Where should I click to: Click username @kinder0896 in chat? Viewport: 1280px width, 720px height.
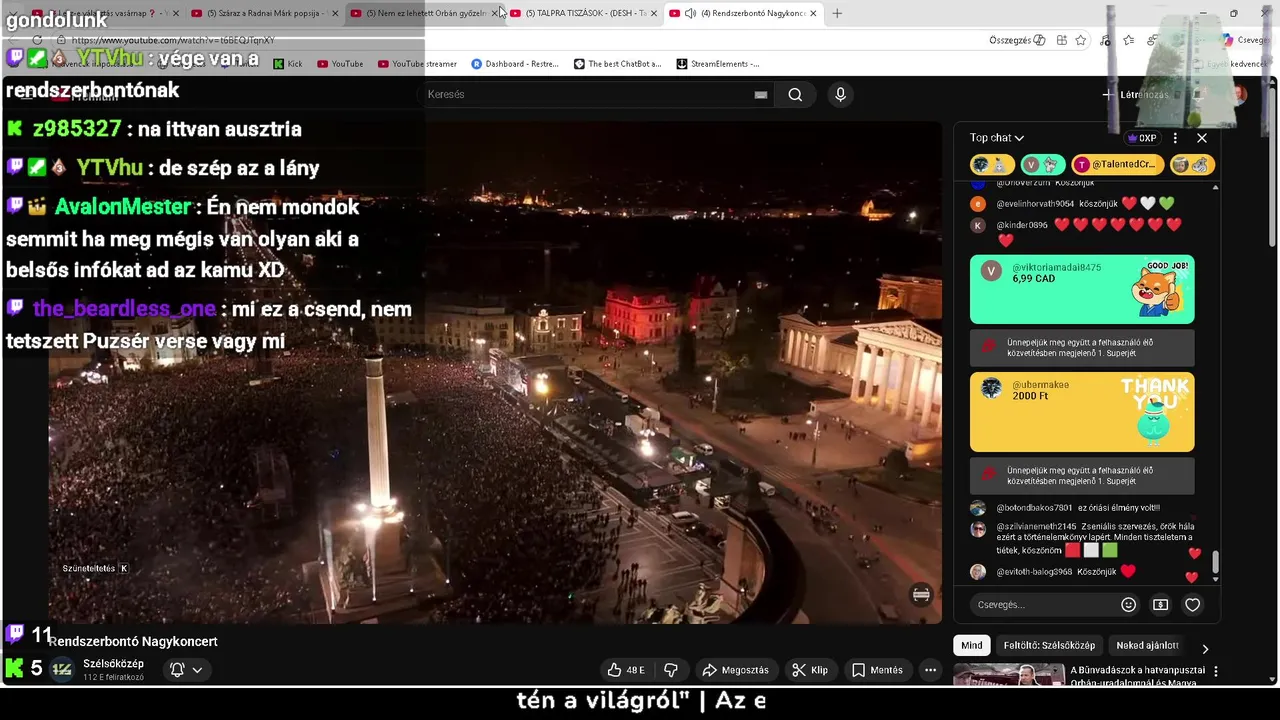click(1022, 225)
